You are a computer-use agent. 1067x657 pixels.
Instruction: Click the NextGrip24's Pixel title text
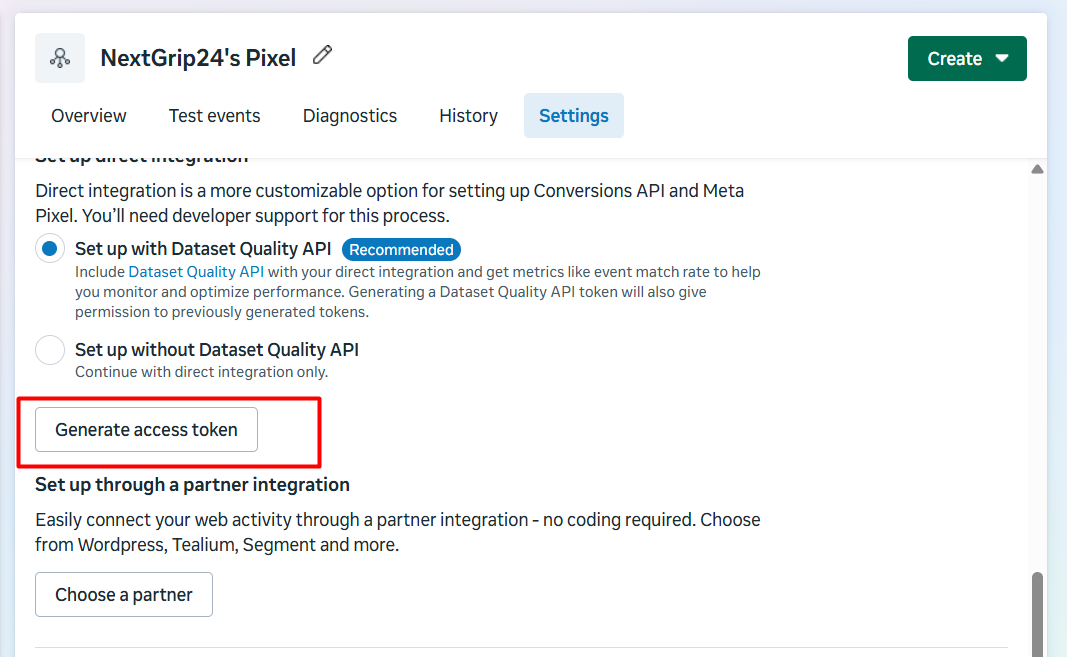[x=198, y=58]
